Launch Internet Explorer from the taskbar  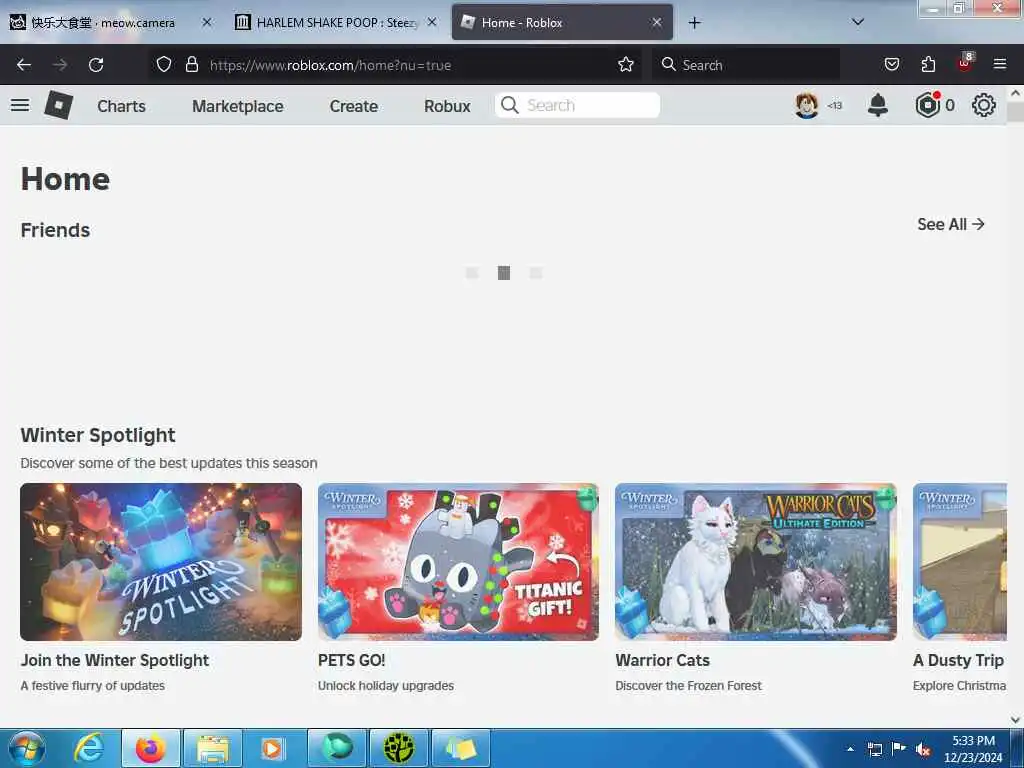pyautogui.click(x=89, y=748)
